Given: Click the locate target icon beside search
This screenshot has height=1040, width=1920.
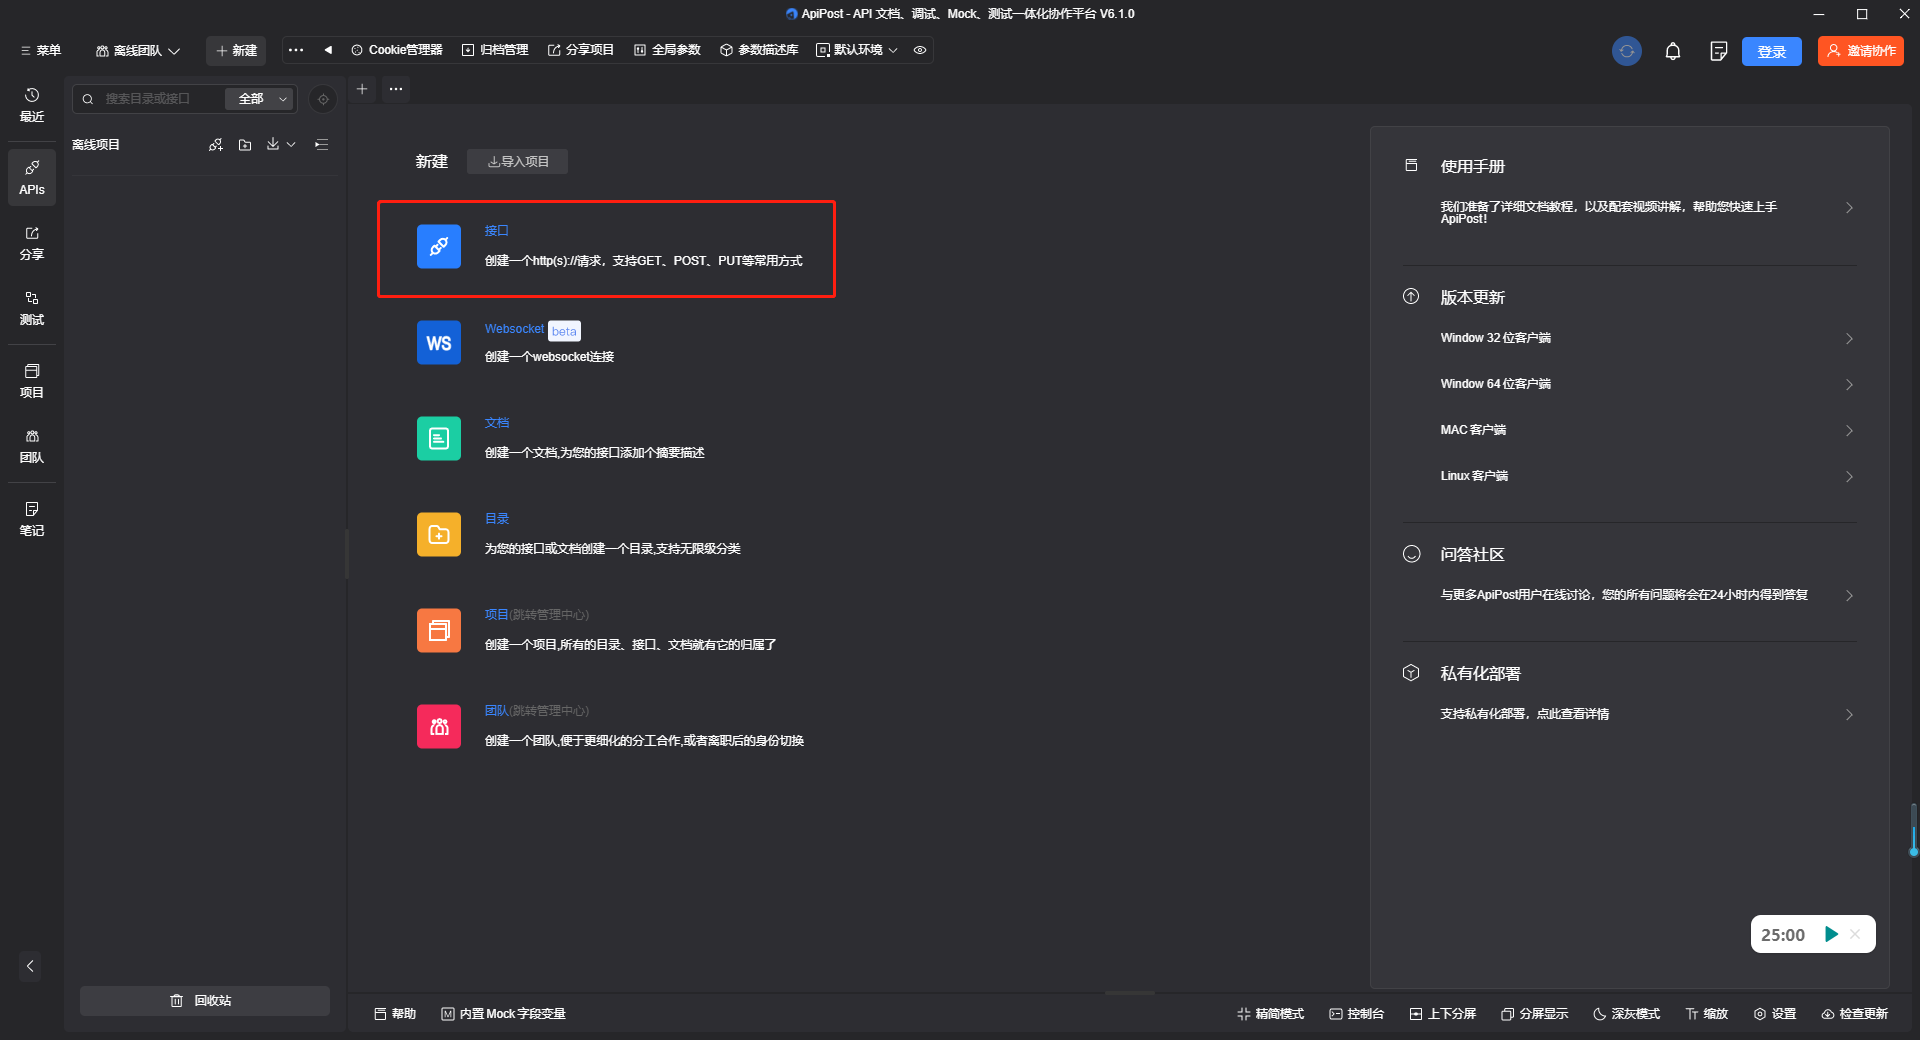Looking at the screenshot, I should 323,99.
